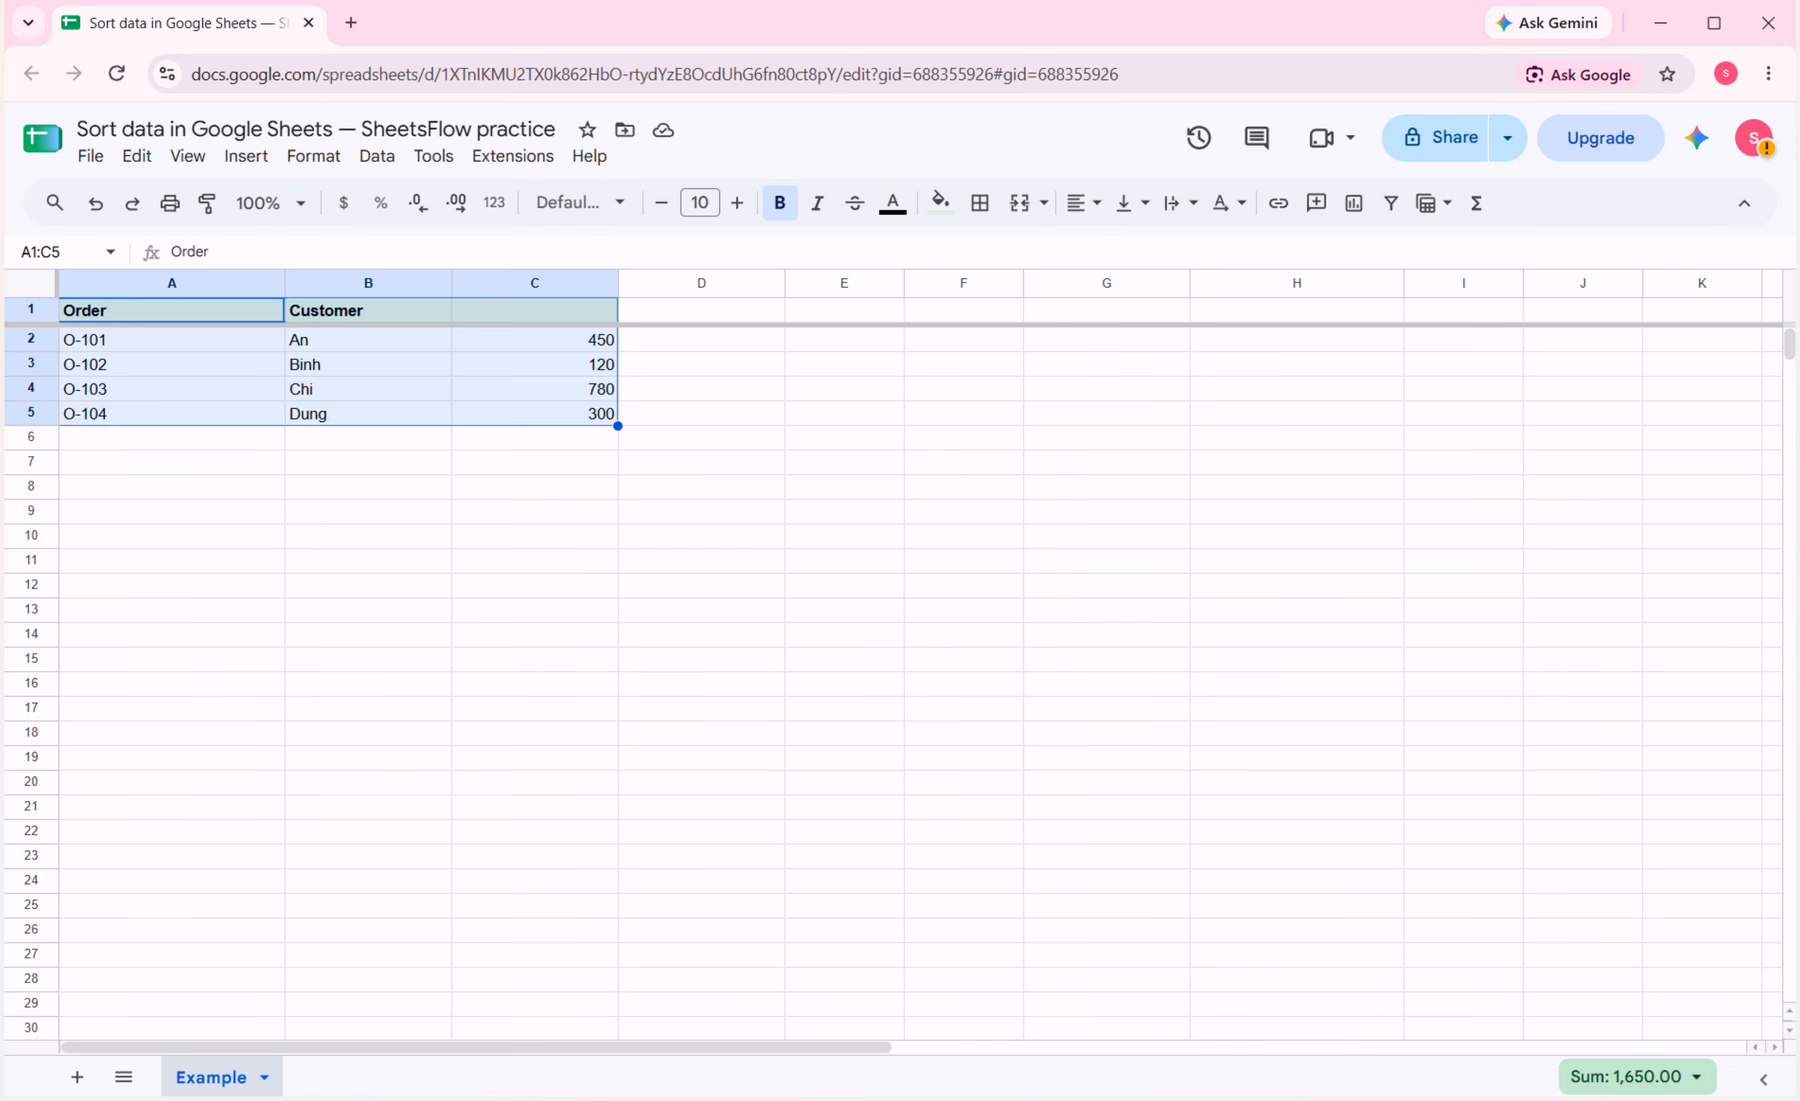Open the Functions sigma icon
The height and width of the screenshot is (1101, 1800).
1476,203
